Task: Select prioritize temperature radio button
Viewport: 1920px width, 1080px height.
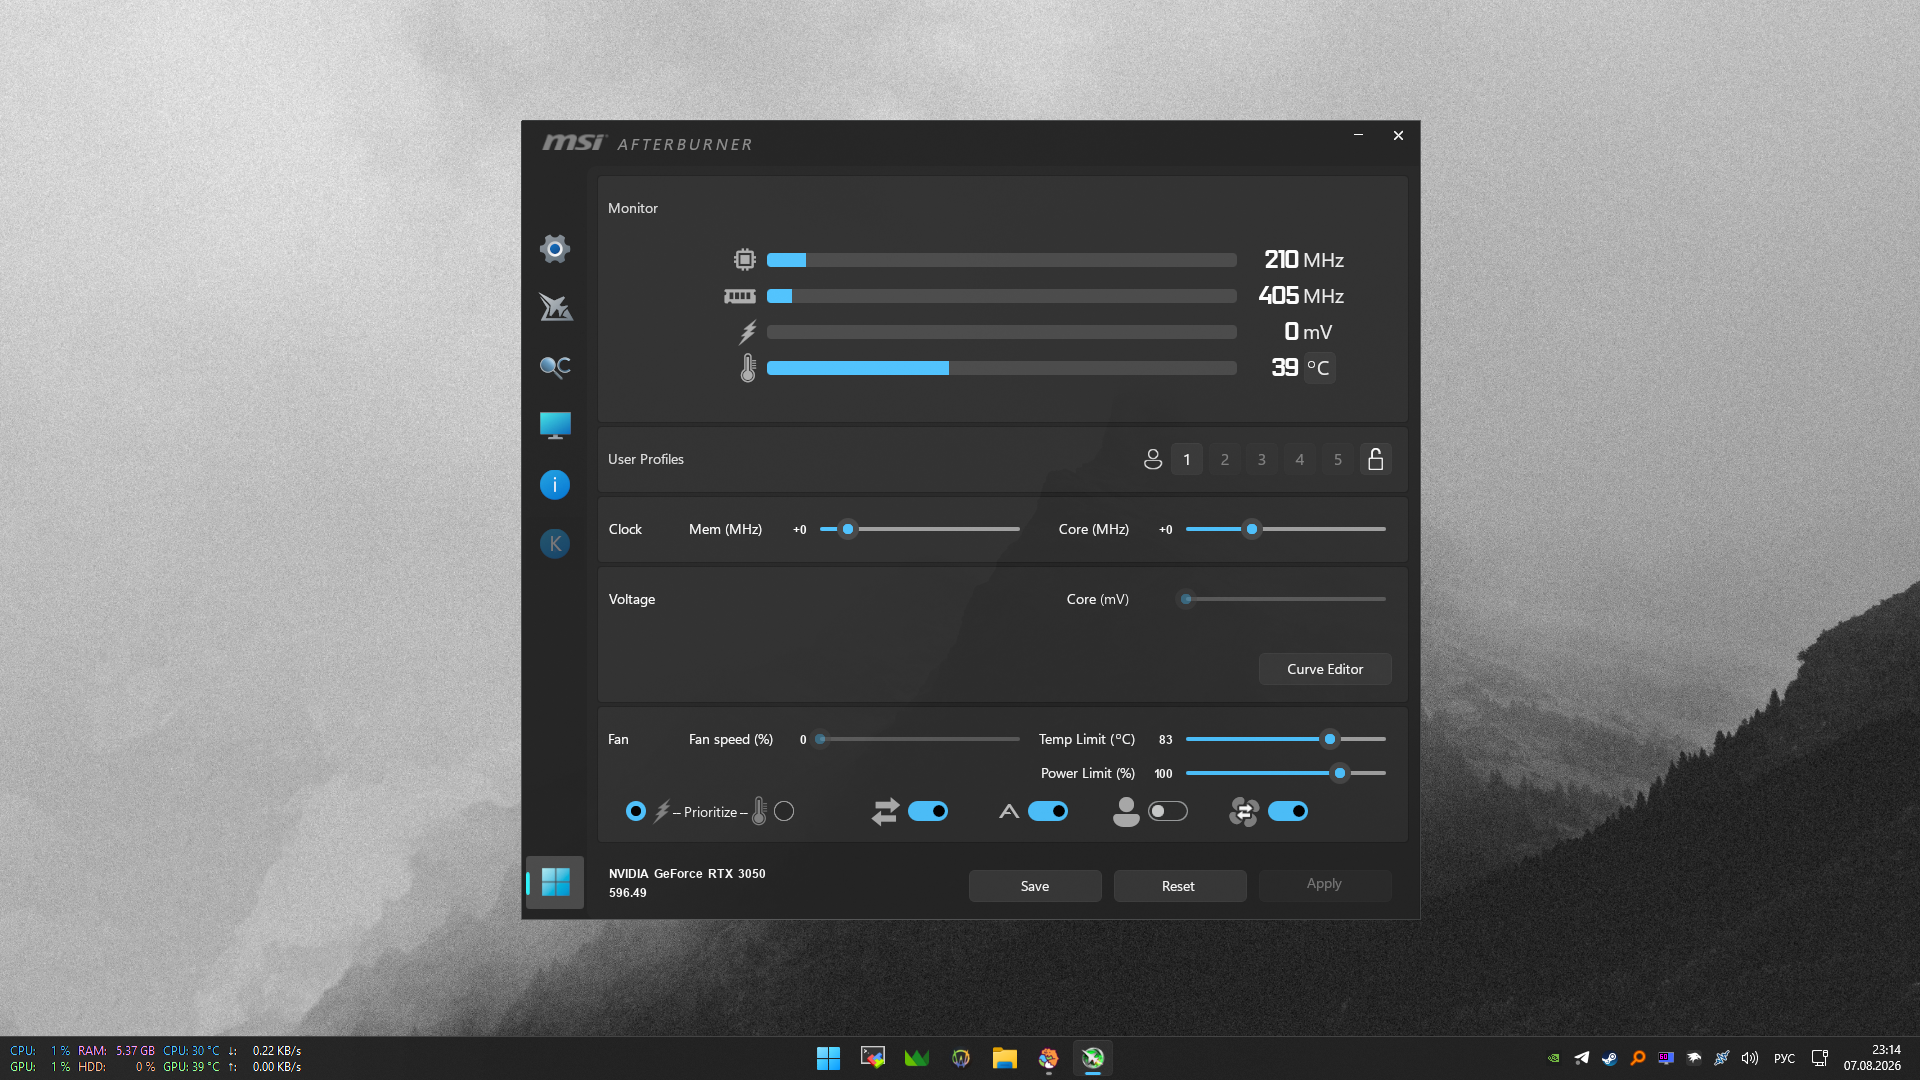Action: coord(784,811)
